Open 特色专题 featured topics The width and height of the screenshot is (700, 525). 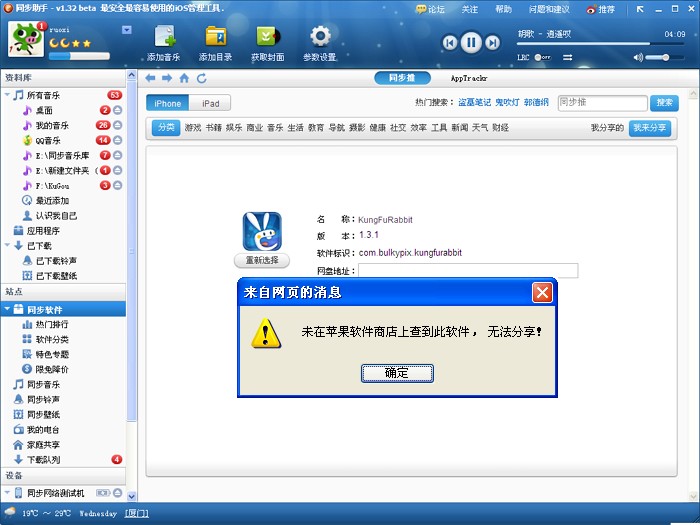(52, 354)
